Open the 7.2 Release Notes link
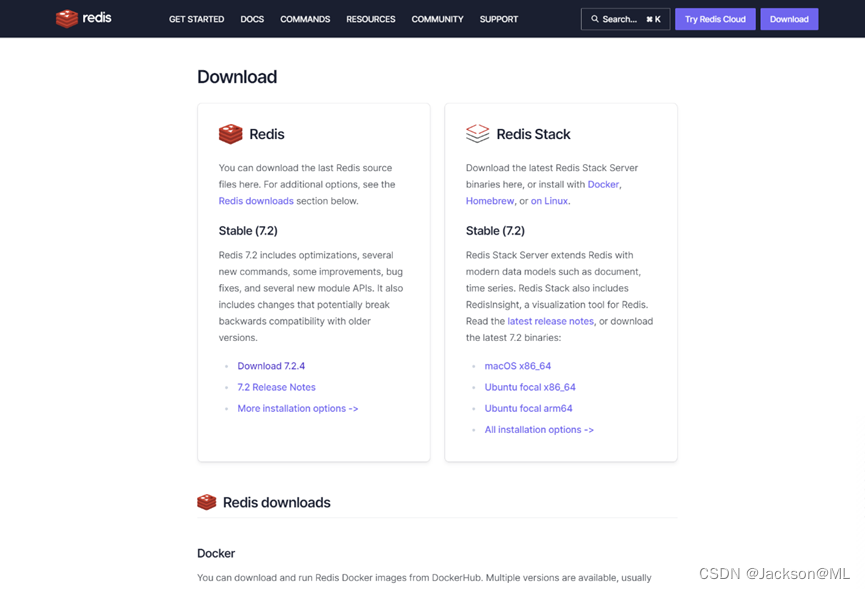865x589 pixels. (276, 387)
